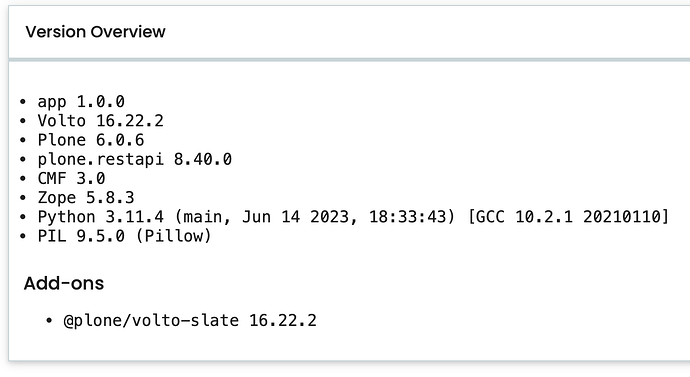Click the Version Overview heading
This screenshot has height=377, width=690.
click(x=95, y=32)
